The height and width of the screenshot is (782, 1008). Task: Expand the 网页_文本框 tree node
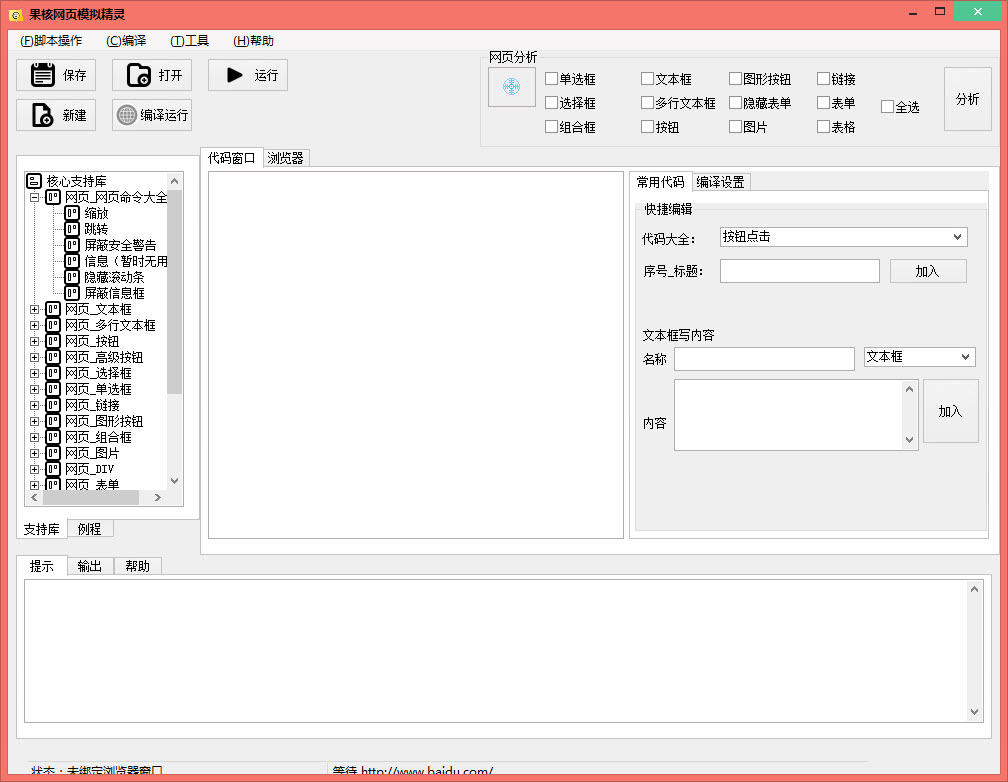click(35, 309)
